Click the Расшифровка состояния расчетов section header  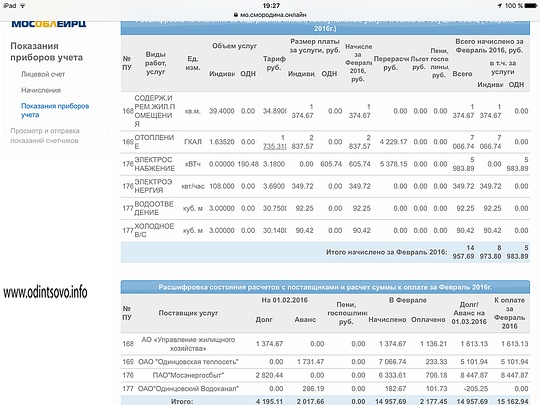pos(325,287)
